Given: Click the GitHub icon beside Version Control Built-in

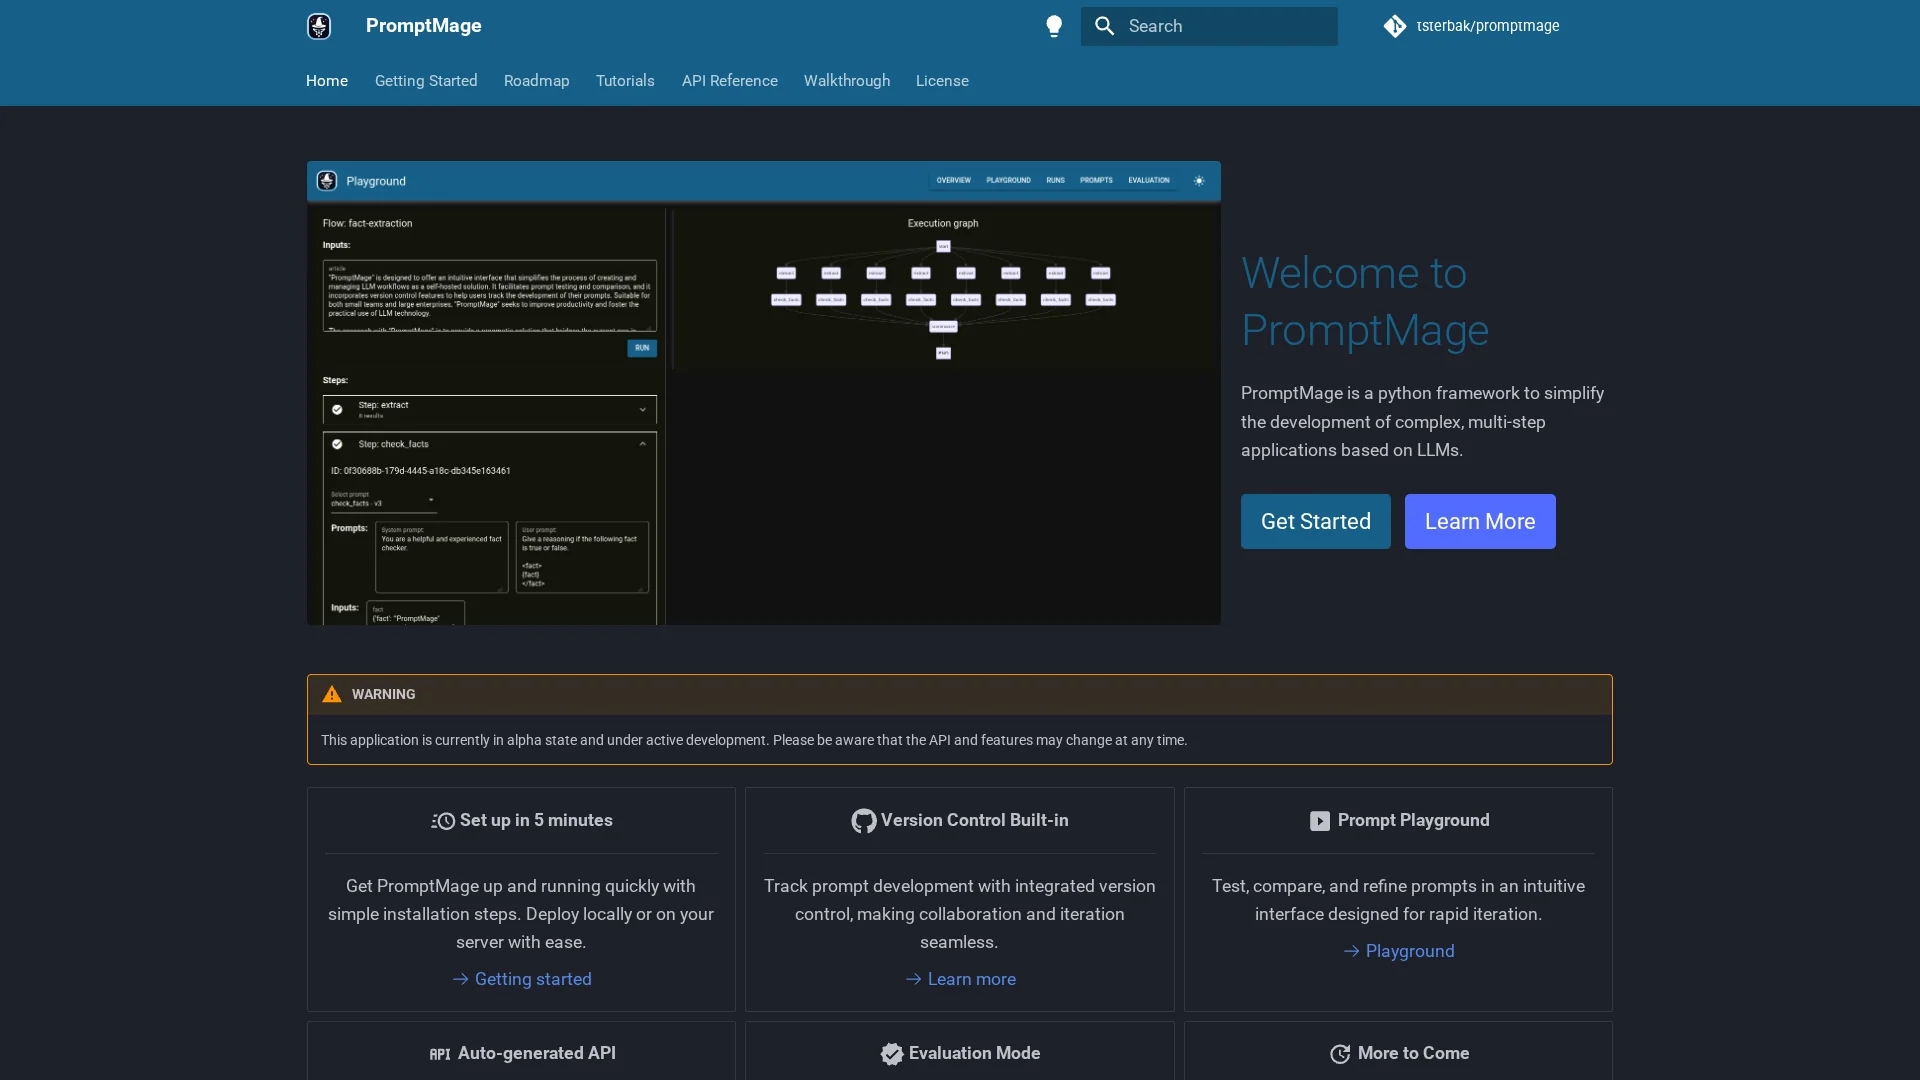Looking at the screenshot, I should (864, 821).
